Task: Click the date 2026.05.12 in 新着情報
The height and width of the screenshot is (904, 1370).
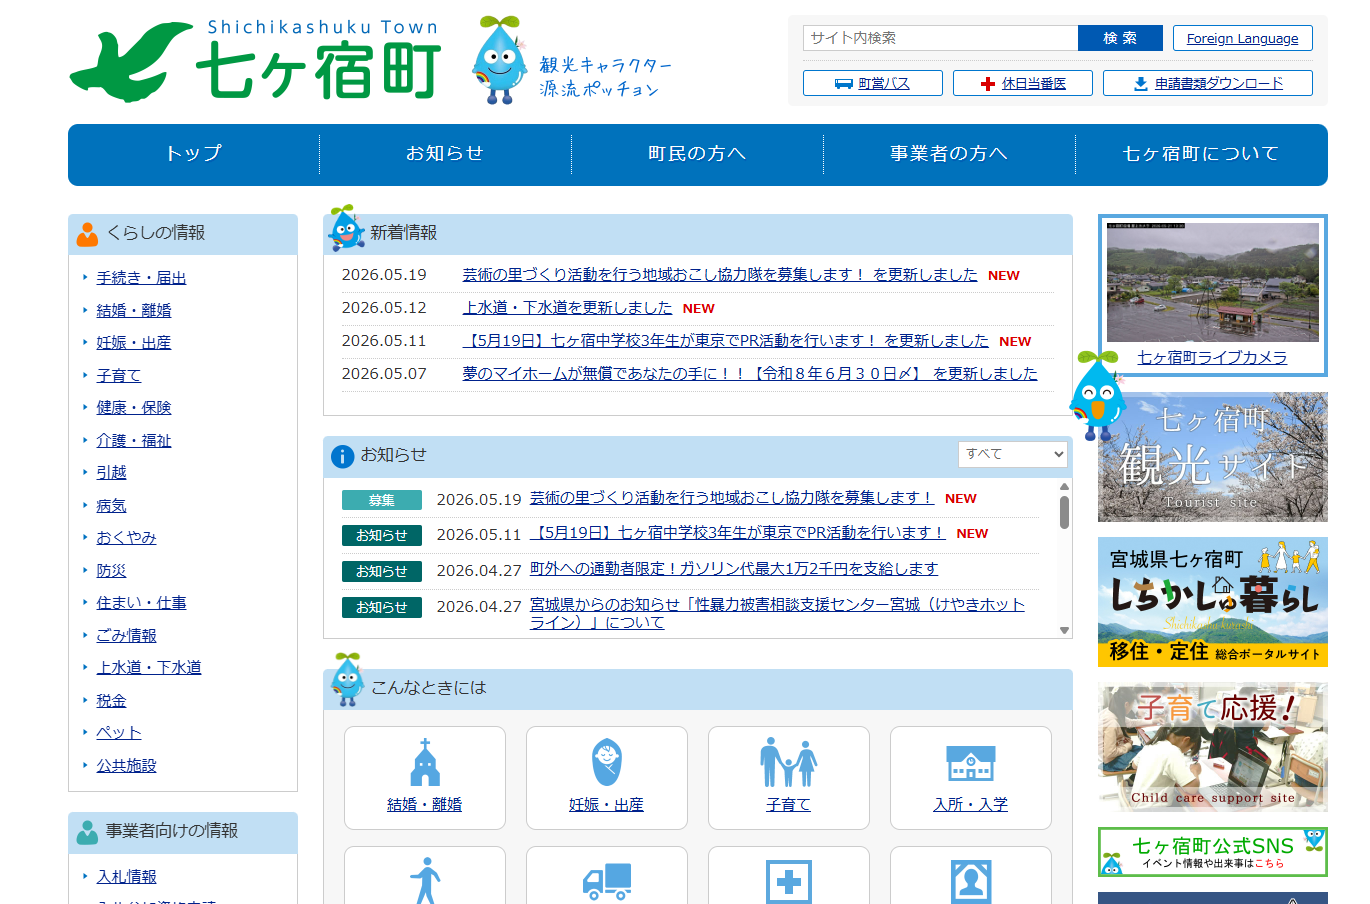Action: (384, 308)
